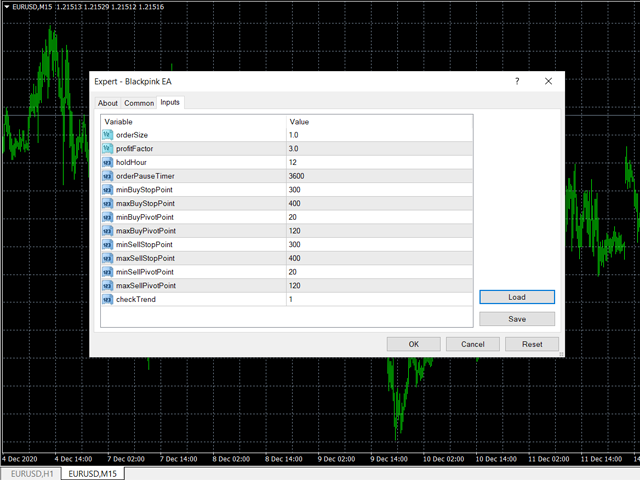Confirm the dialog with OK
The height and width of the screenshot is (480, 640).
click(x=413, y=344)
